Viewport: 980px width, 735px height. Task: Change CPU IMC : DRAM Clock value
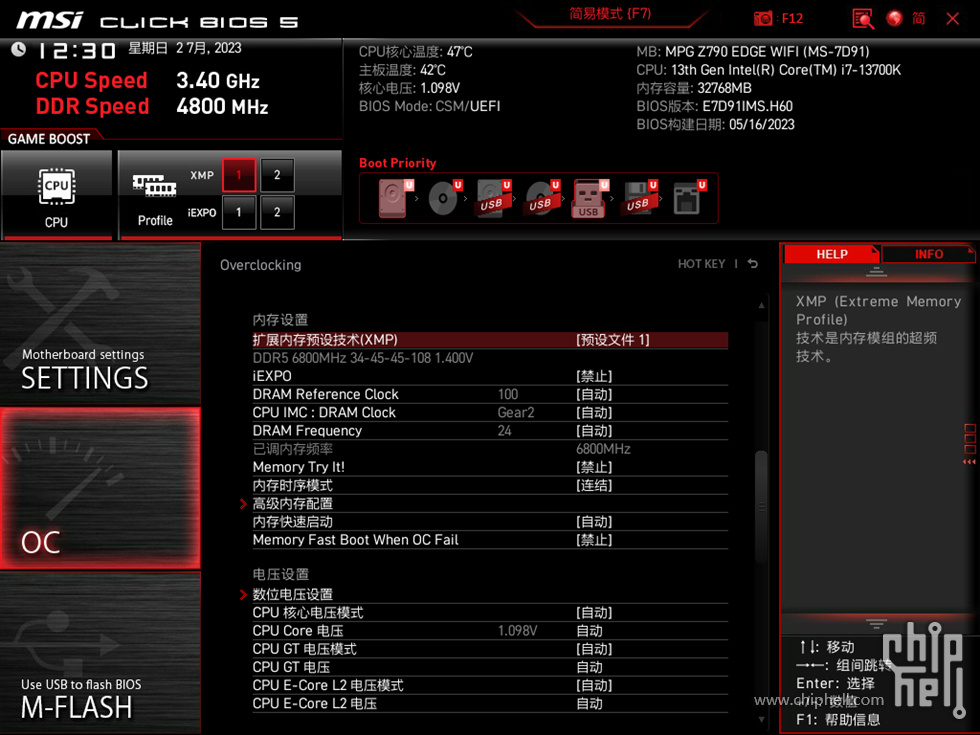tap(594, 412)
